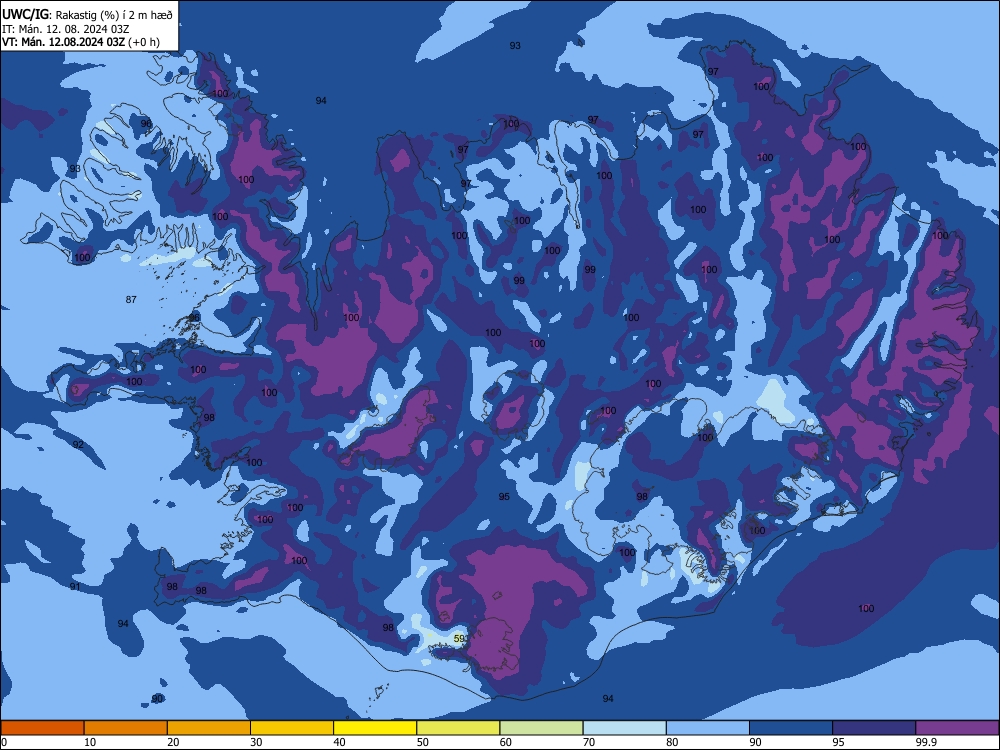
Task: Click the bold 'VT: Mán. 12.08.2024 03Z' line
Action: 64,42
